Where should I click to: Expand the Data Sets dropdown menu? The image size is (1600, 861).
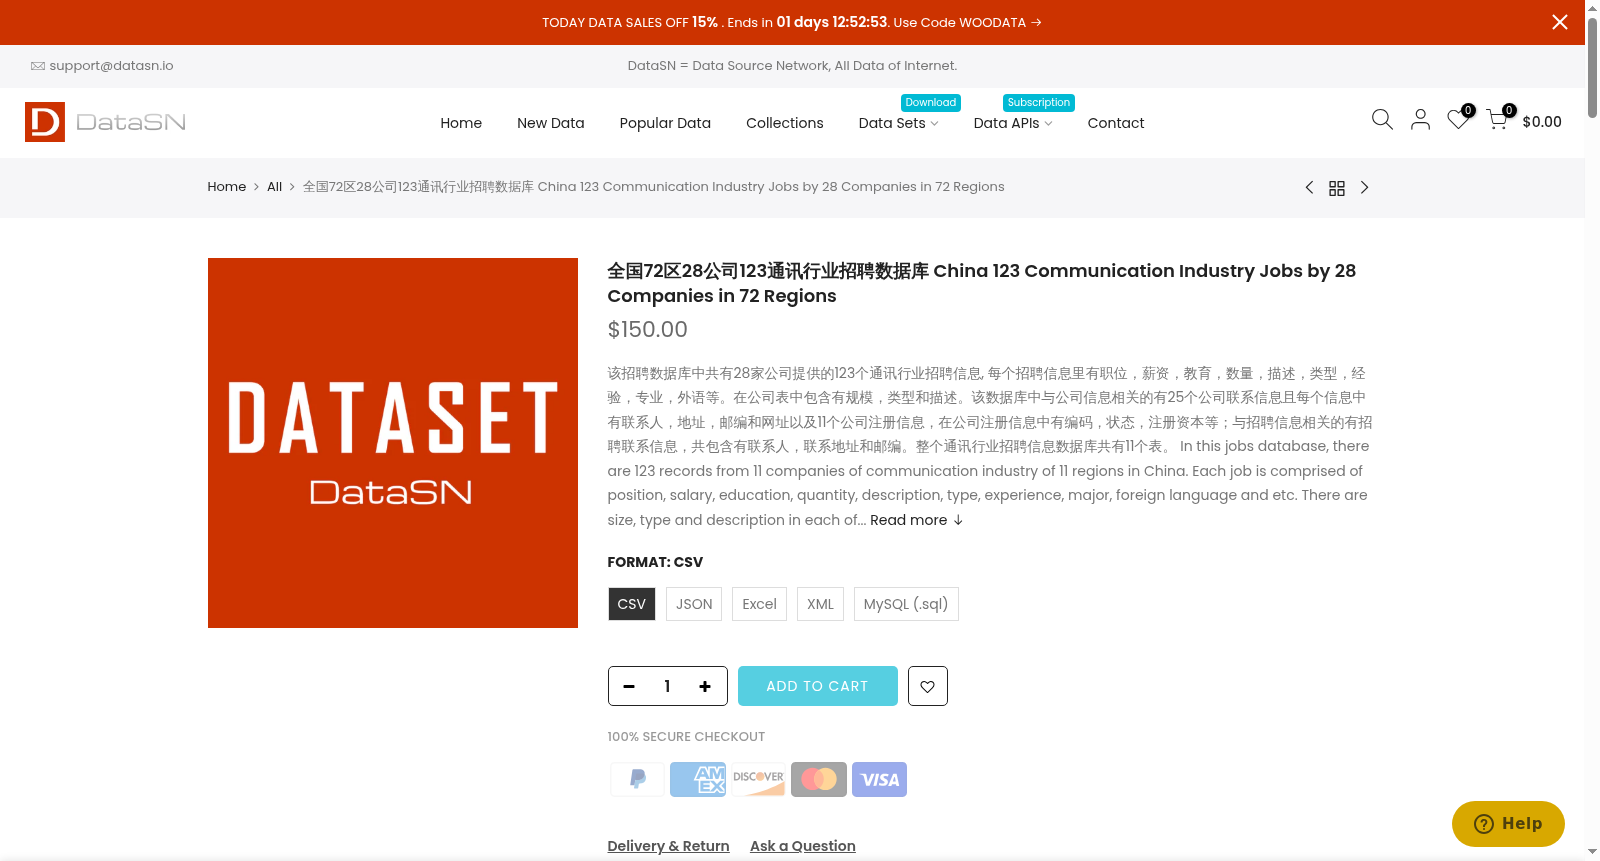tap(899, 123)
